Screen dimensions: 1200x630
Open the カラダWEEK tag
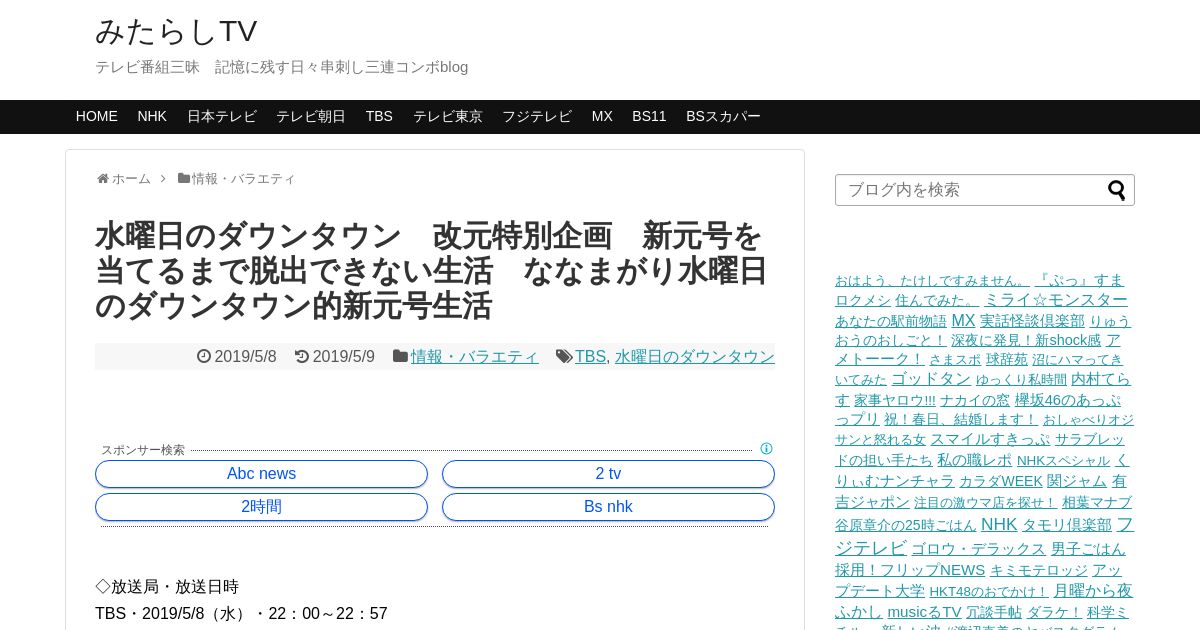pyautogui.click(x=1001, y=481)
